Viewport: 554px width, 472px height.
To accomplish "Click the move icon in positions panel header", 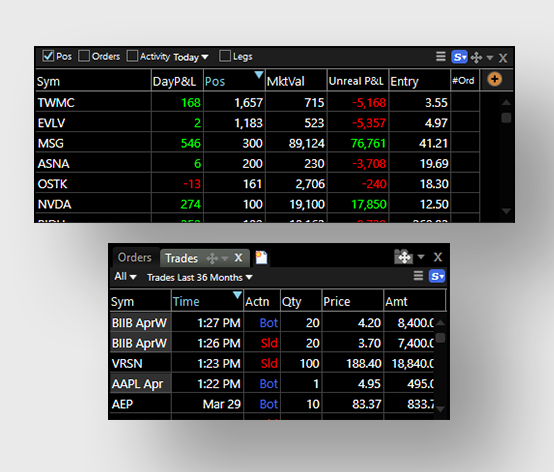I will coord(476,57).
